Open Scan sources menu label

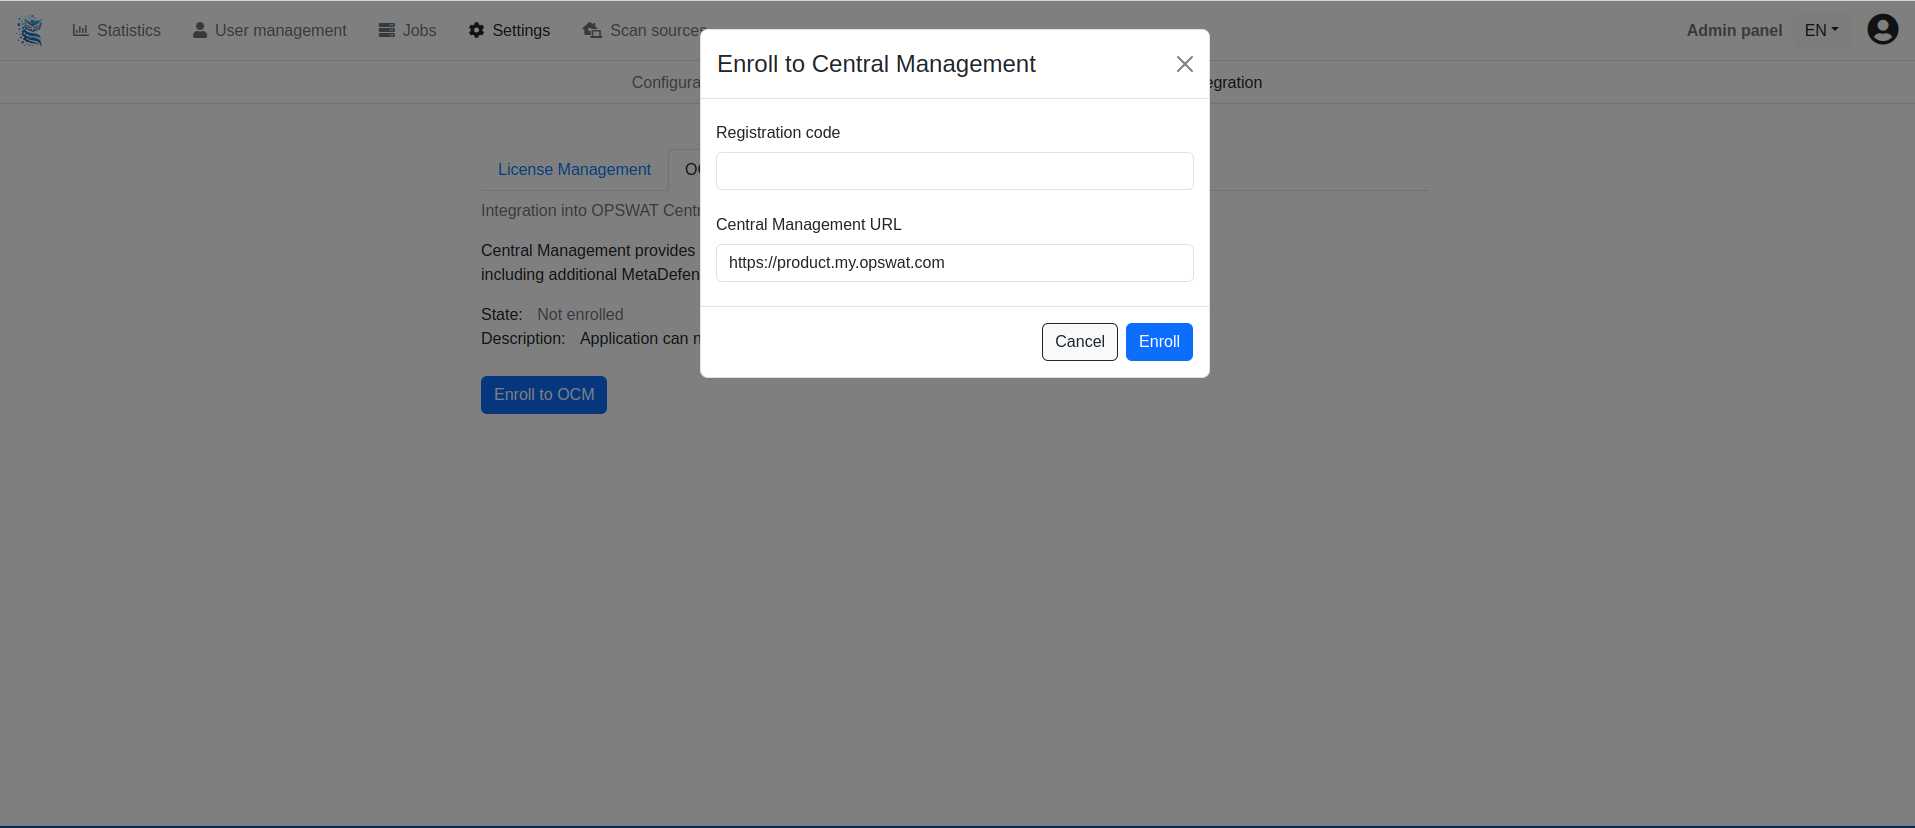(x=656, y=30)
